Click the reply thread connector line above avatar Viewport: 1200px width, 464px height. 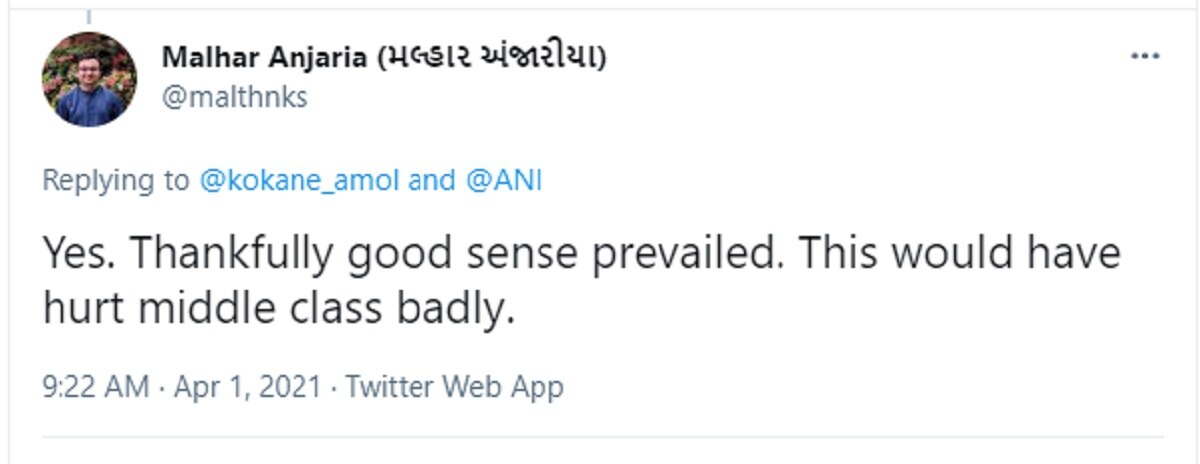88,16
